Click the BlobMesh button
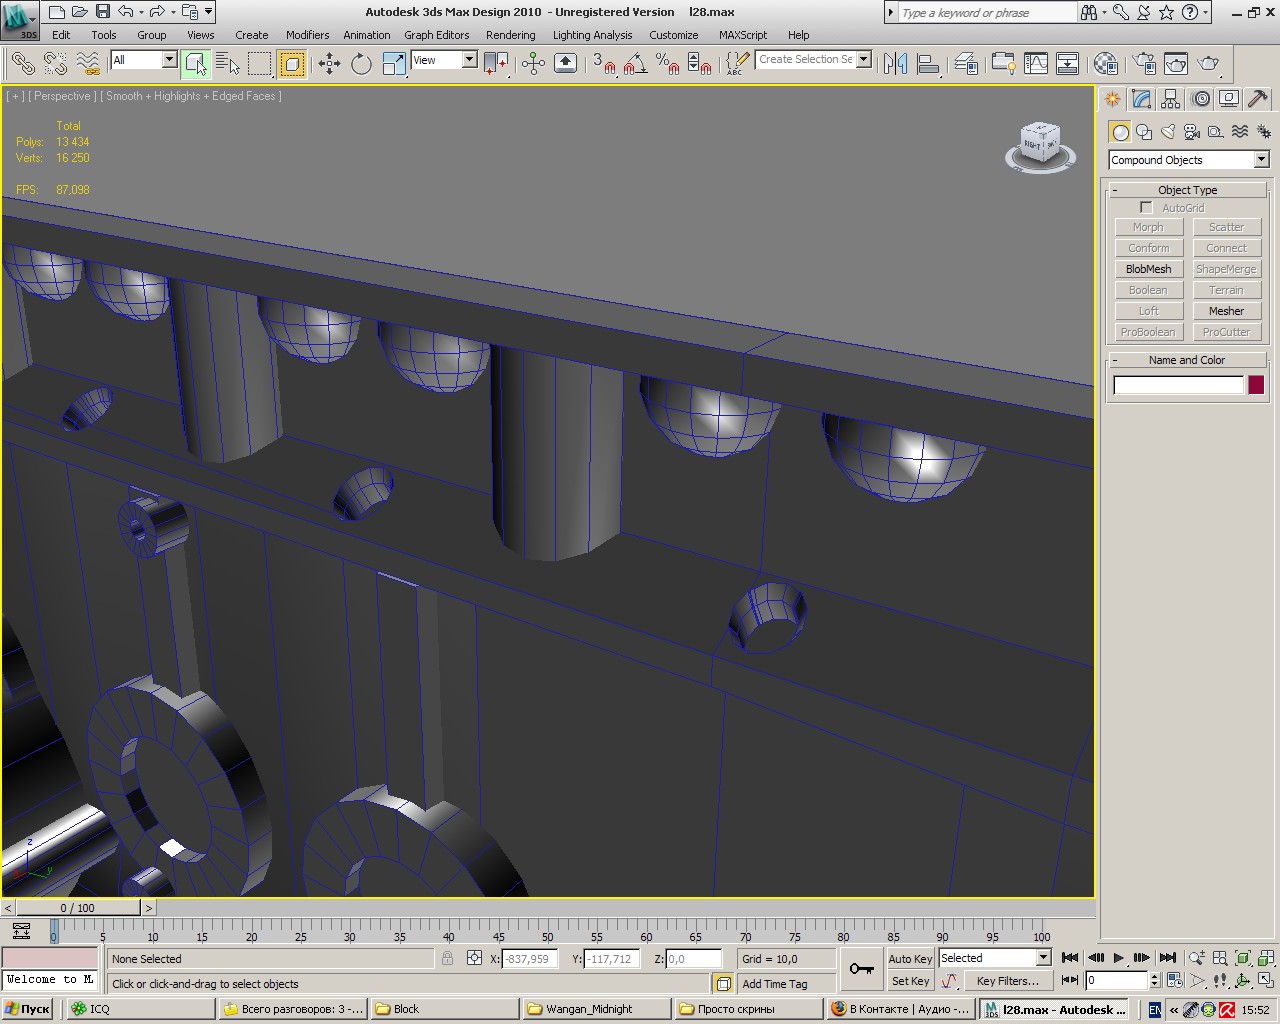The width and height of the screenshot is (1280, 1024). (x=1148, y=269)
